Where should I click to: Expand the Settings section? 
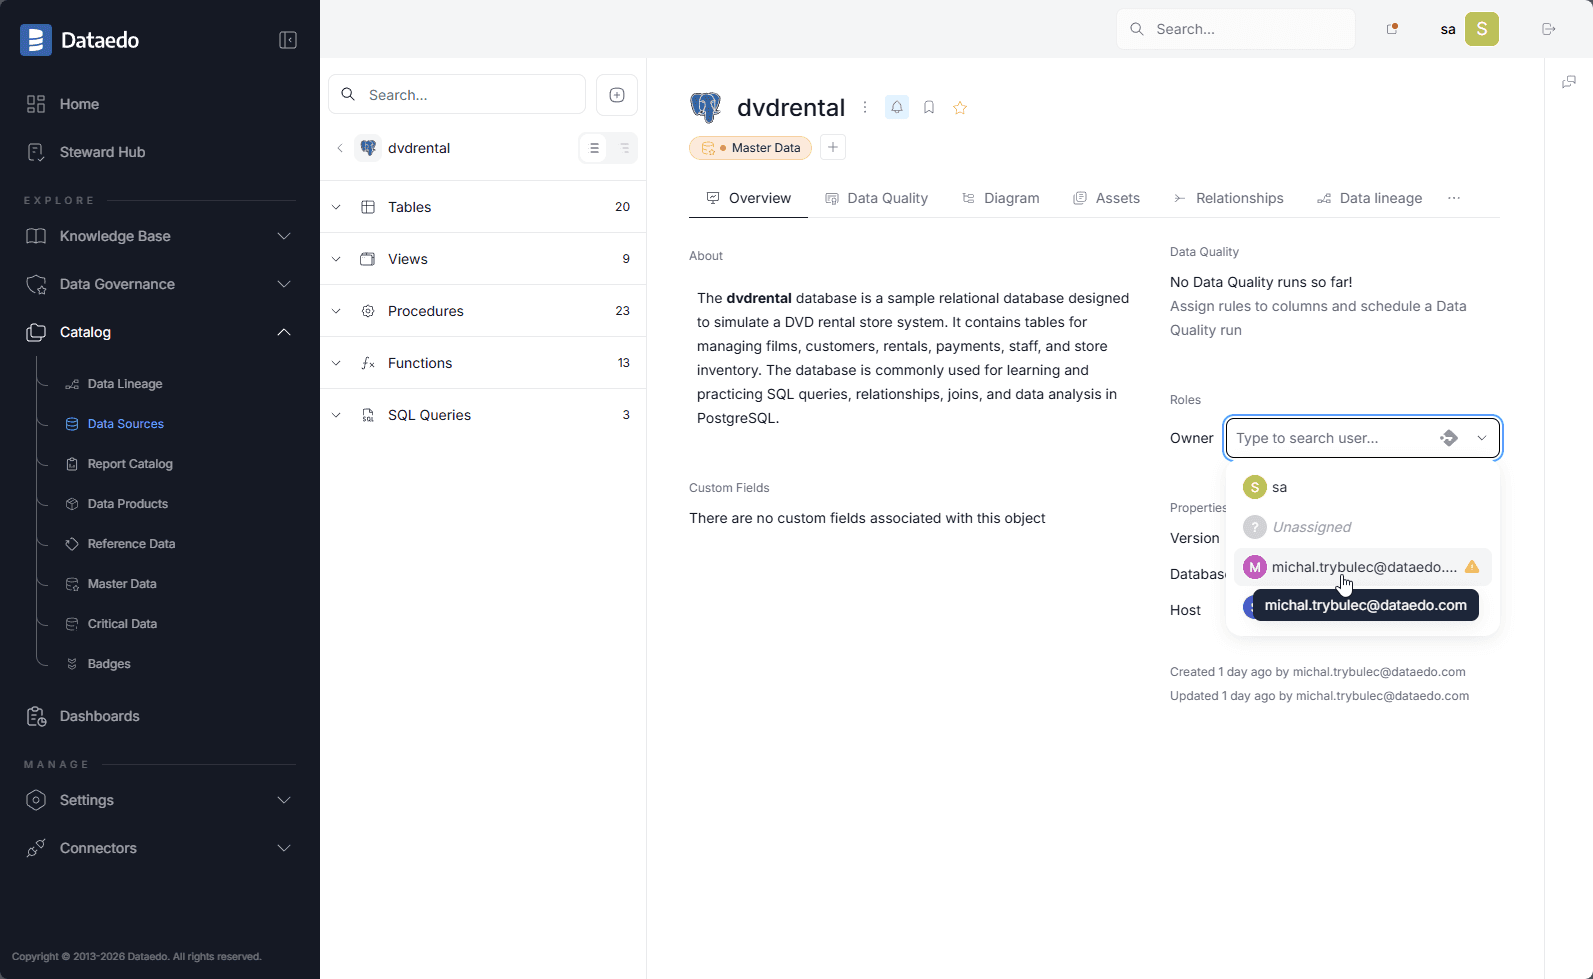160,800
